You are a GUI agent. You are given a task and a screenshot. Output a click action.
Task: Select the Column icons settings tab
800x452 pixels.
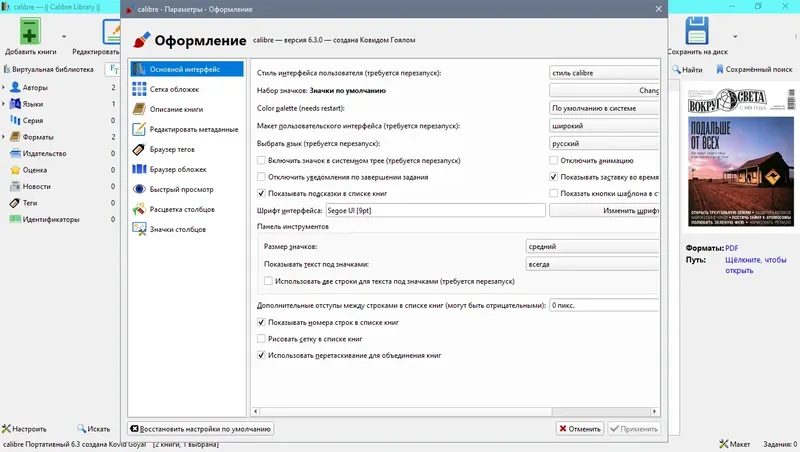187,229
